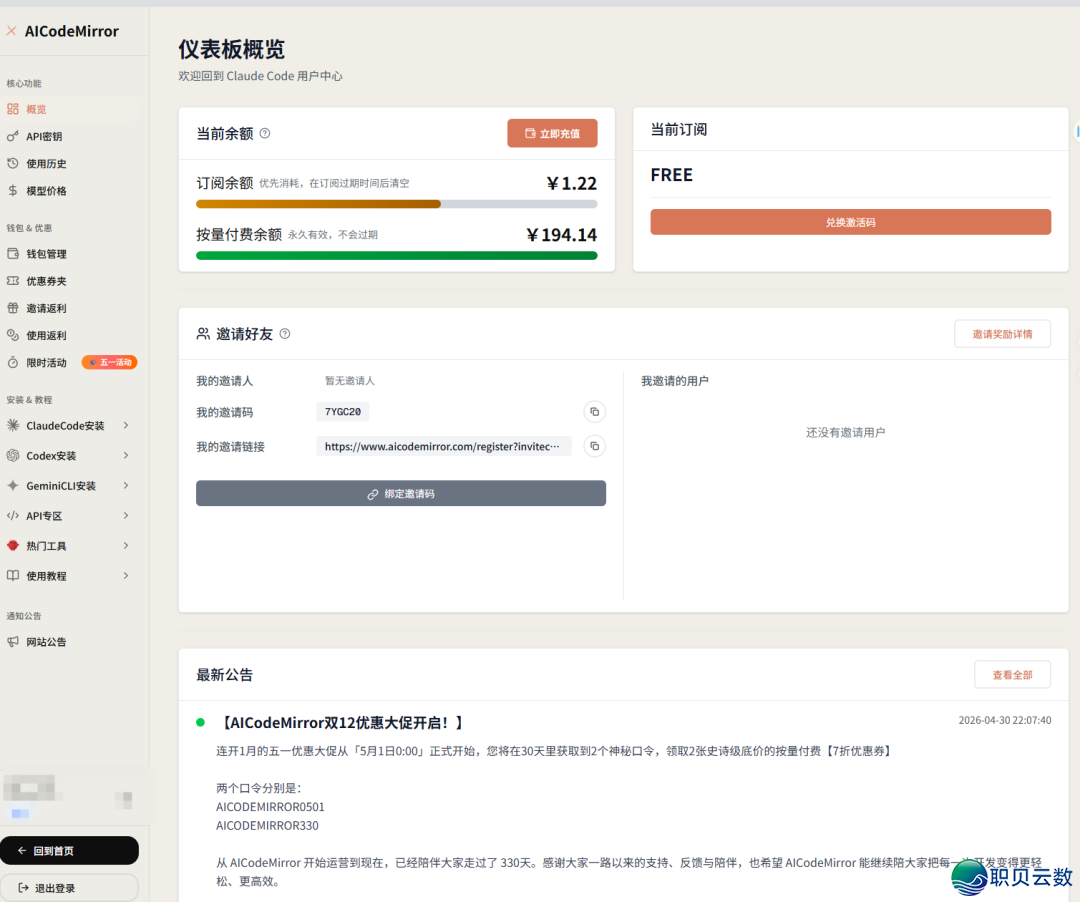The width and height of the screenshot is (1080, 902).
Task: Click the megaphone icon for 网站公告
Action: click(x=13, y=642)
